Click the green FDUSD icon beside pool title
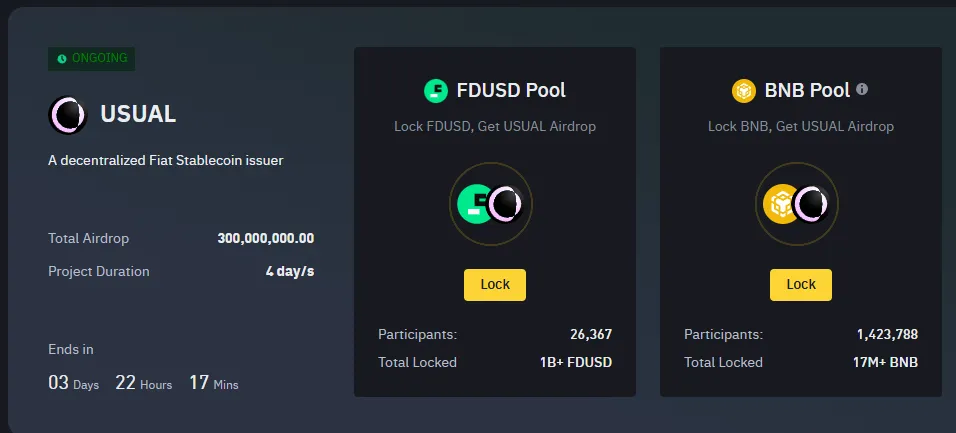The height and width of the screenshot is (433, 956). click(436, 91)
